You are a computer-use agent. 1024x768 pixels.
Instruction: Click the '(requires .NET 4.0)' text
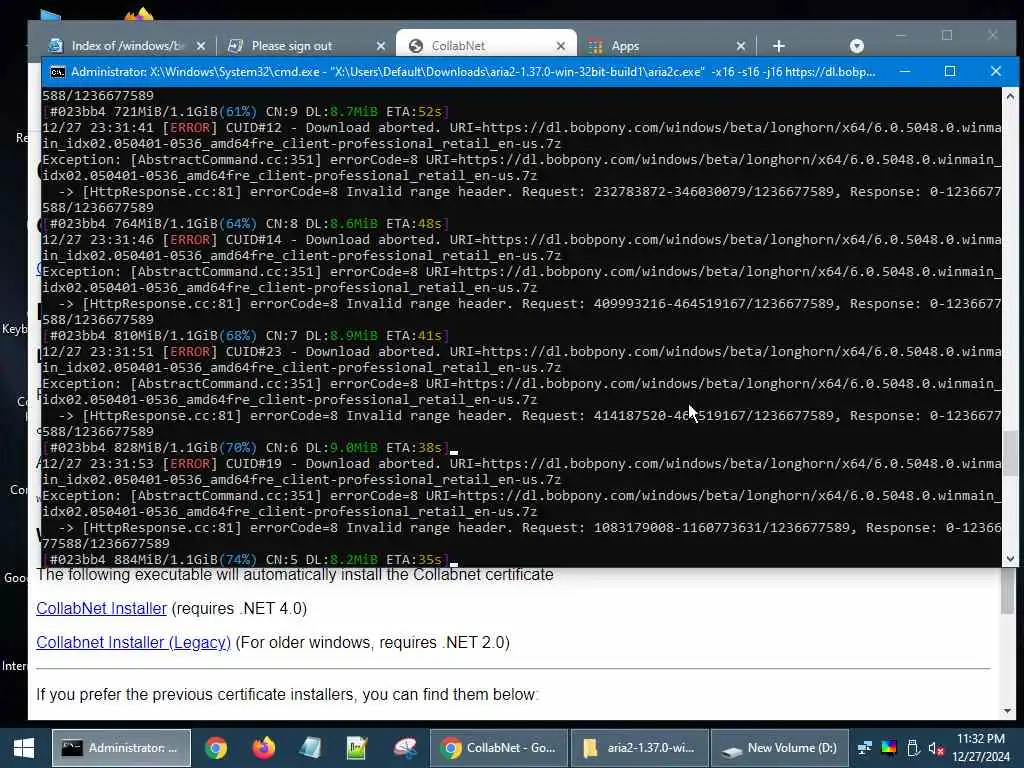239,609
